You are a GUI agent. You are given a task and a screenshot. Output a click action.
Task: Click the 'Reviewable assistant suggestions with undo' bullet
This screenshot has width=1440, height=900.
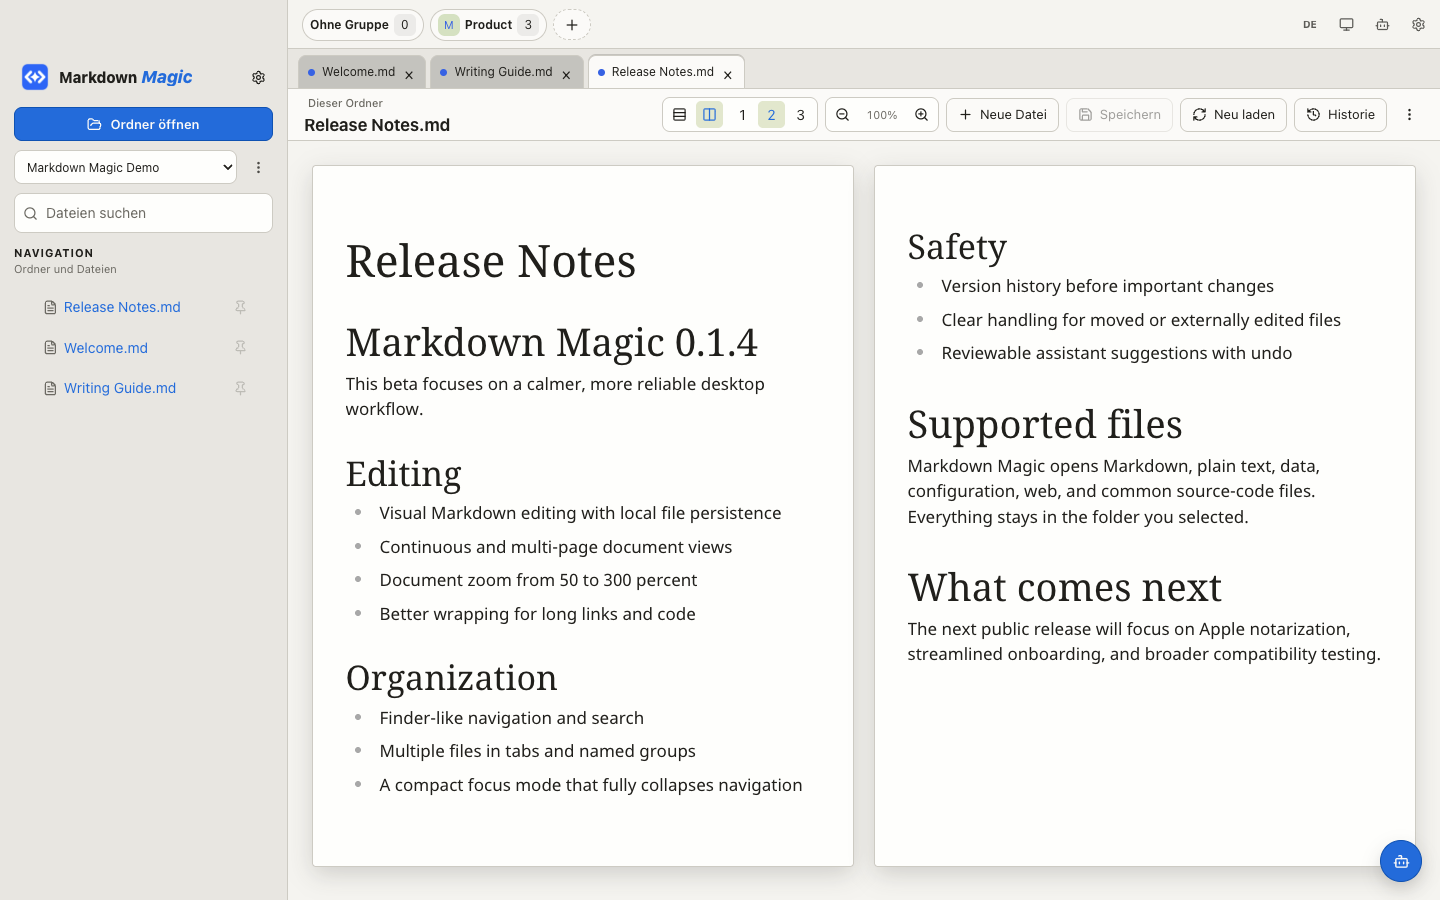(x=1116, y=353)
